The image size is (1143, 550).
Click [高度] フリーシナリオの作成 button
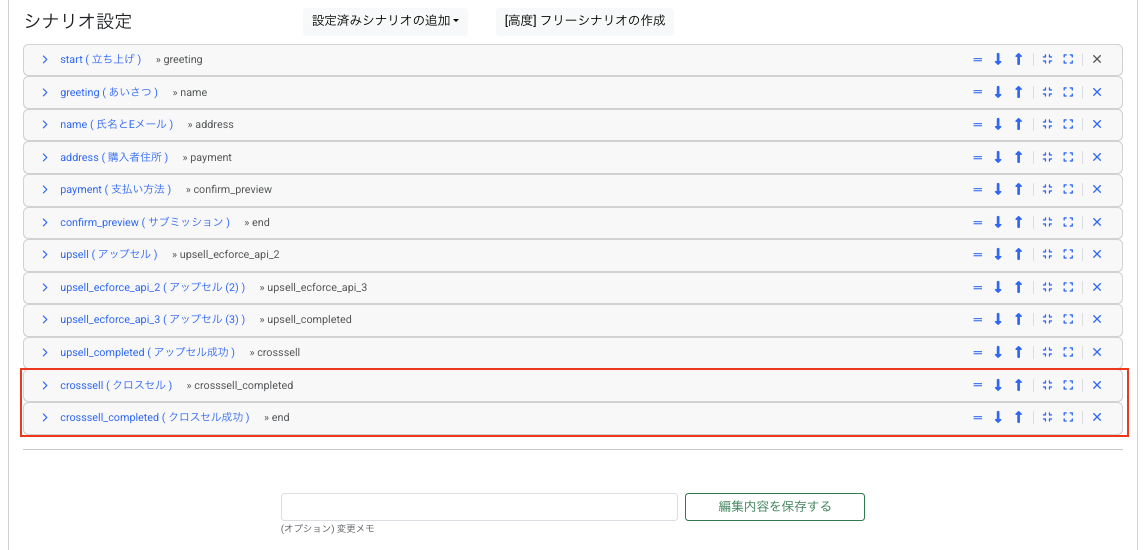585,21
